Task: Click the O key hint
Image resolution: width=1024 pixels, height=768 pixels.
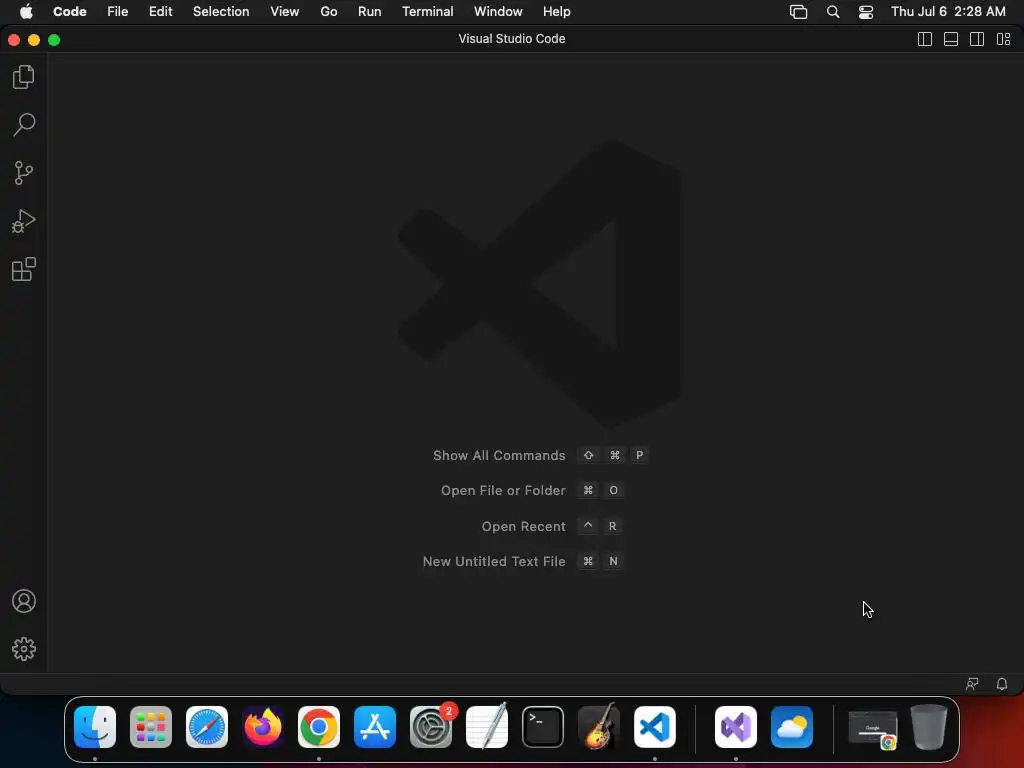Action: click(613, 490)
